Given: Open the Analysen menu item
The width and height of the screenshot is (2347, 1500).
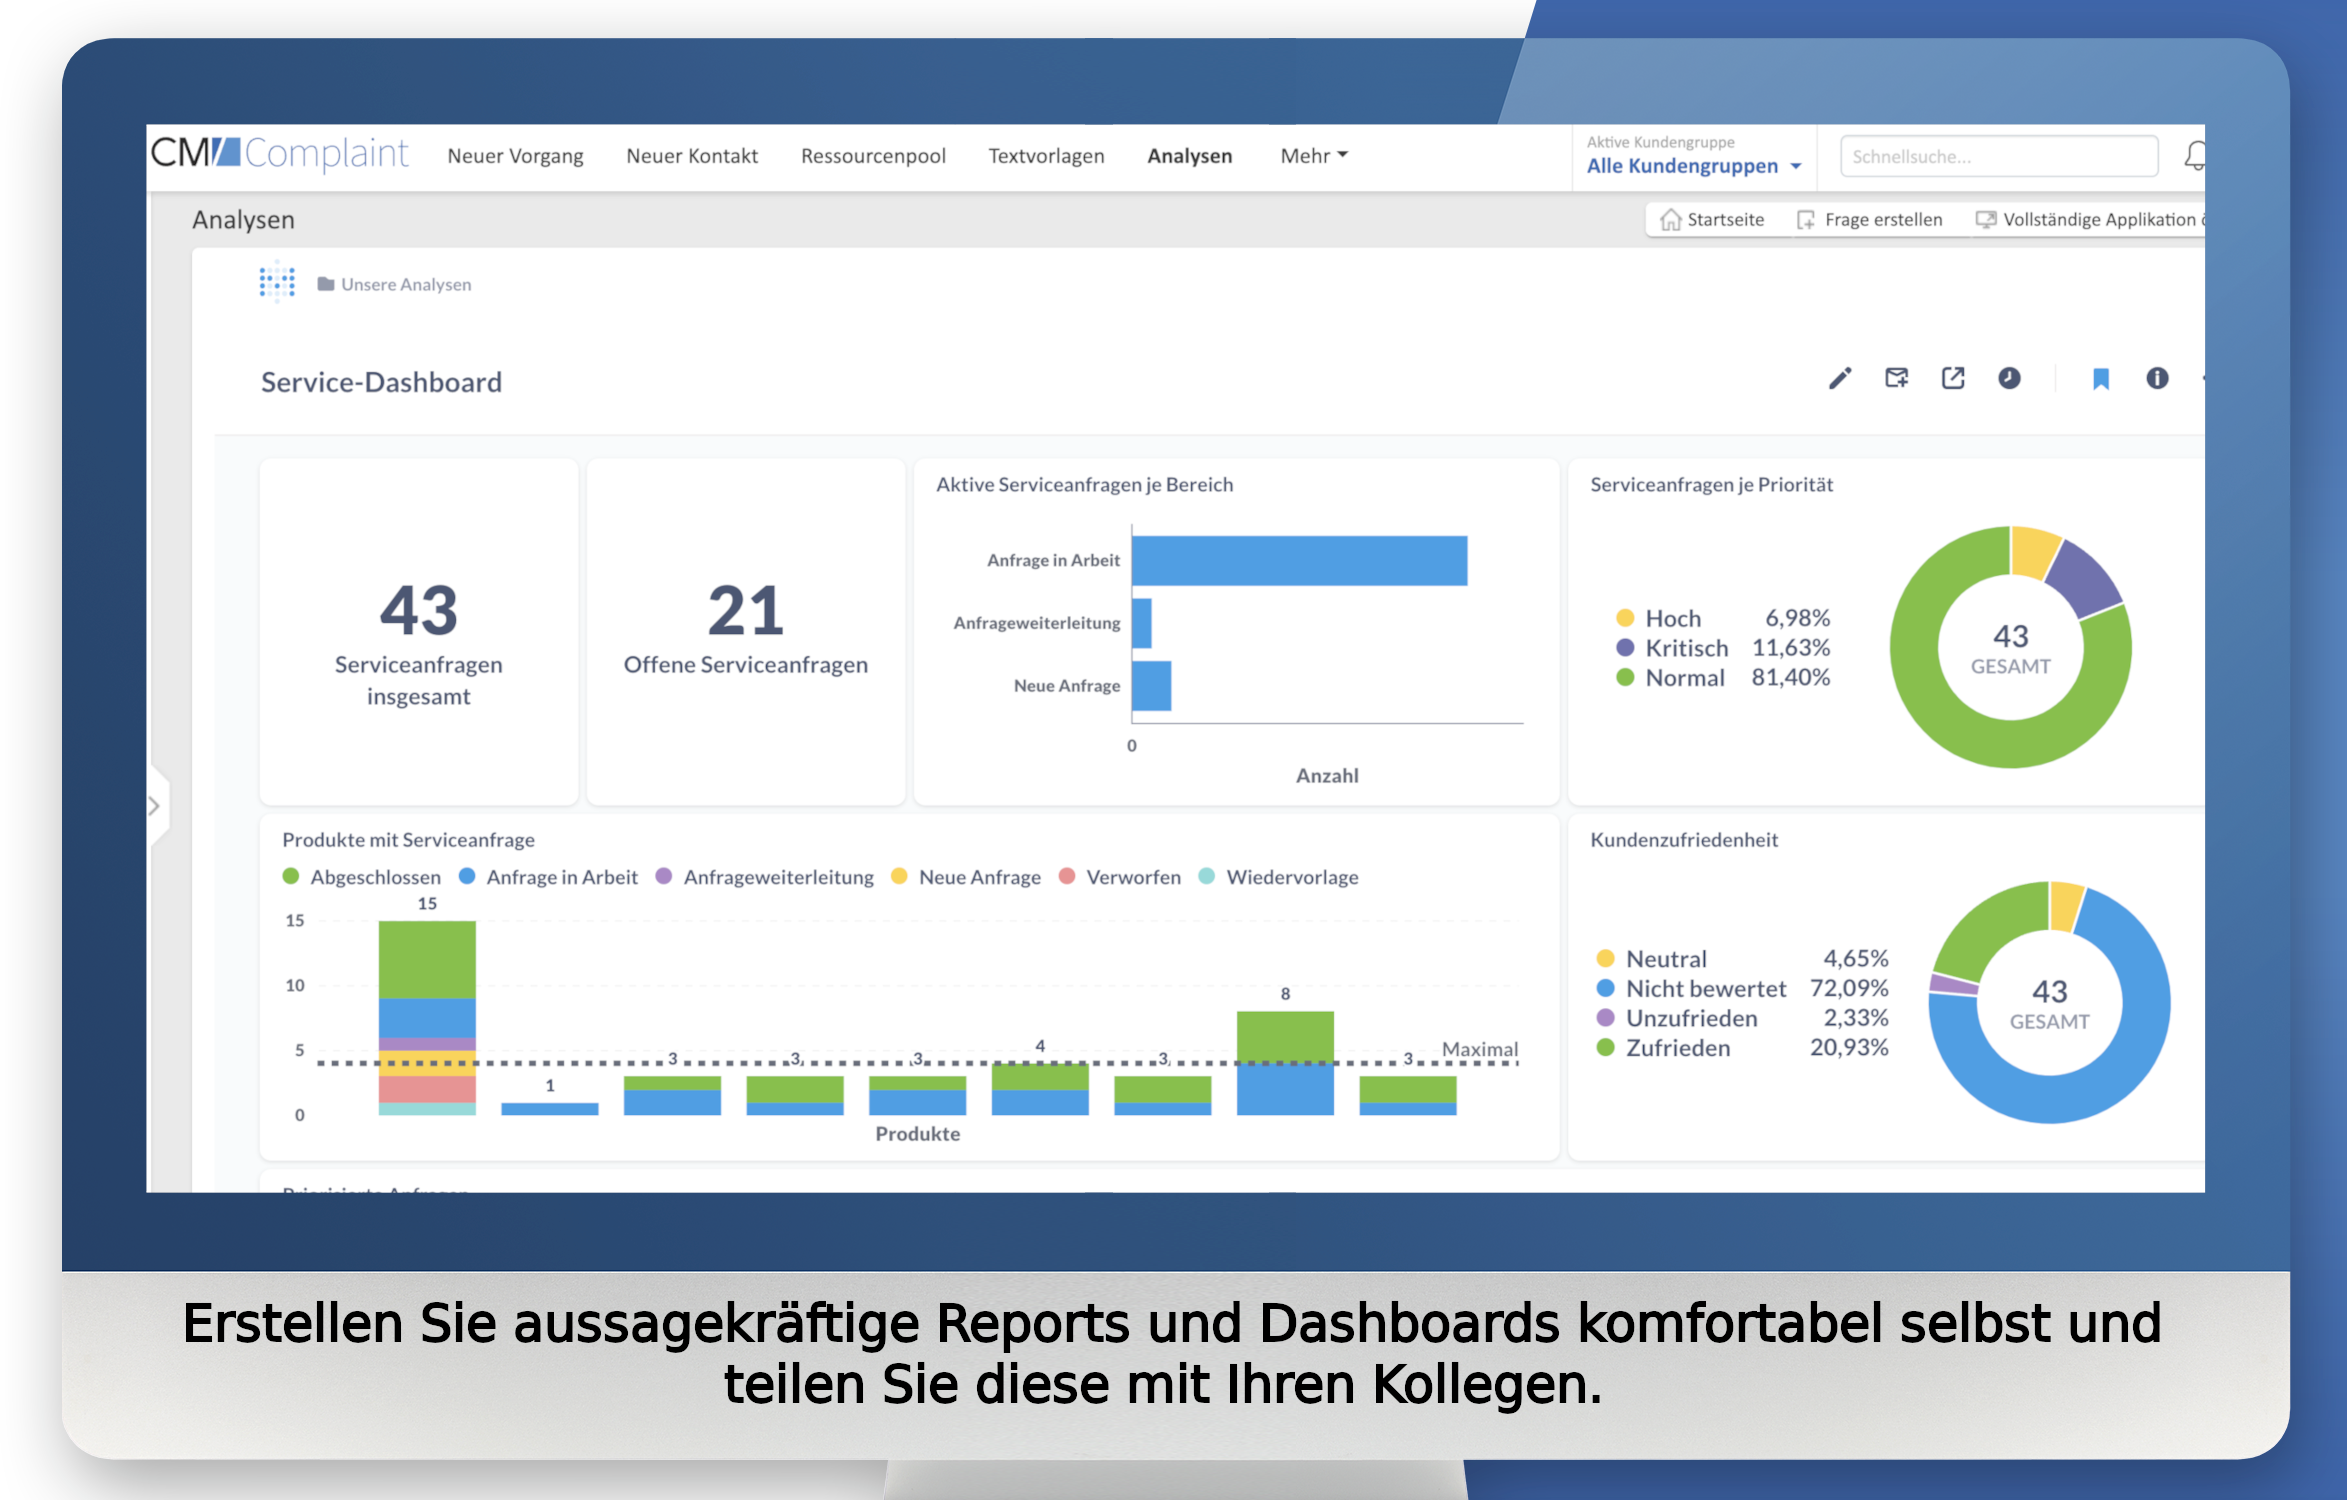Looking at the screenshot, I should 1189,156.
